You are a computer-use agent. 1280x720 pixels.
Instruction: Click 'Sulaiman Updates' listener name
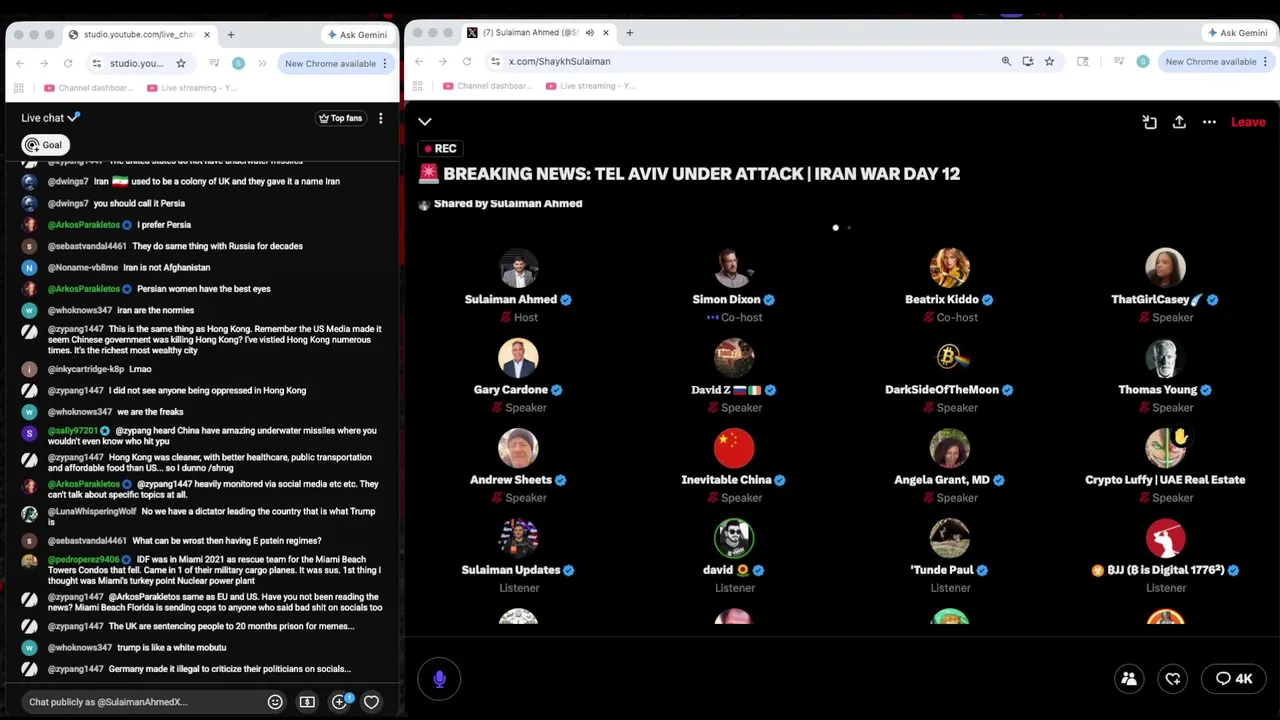510,570
